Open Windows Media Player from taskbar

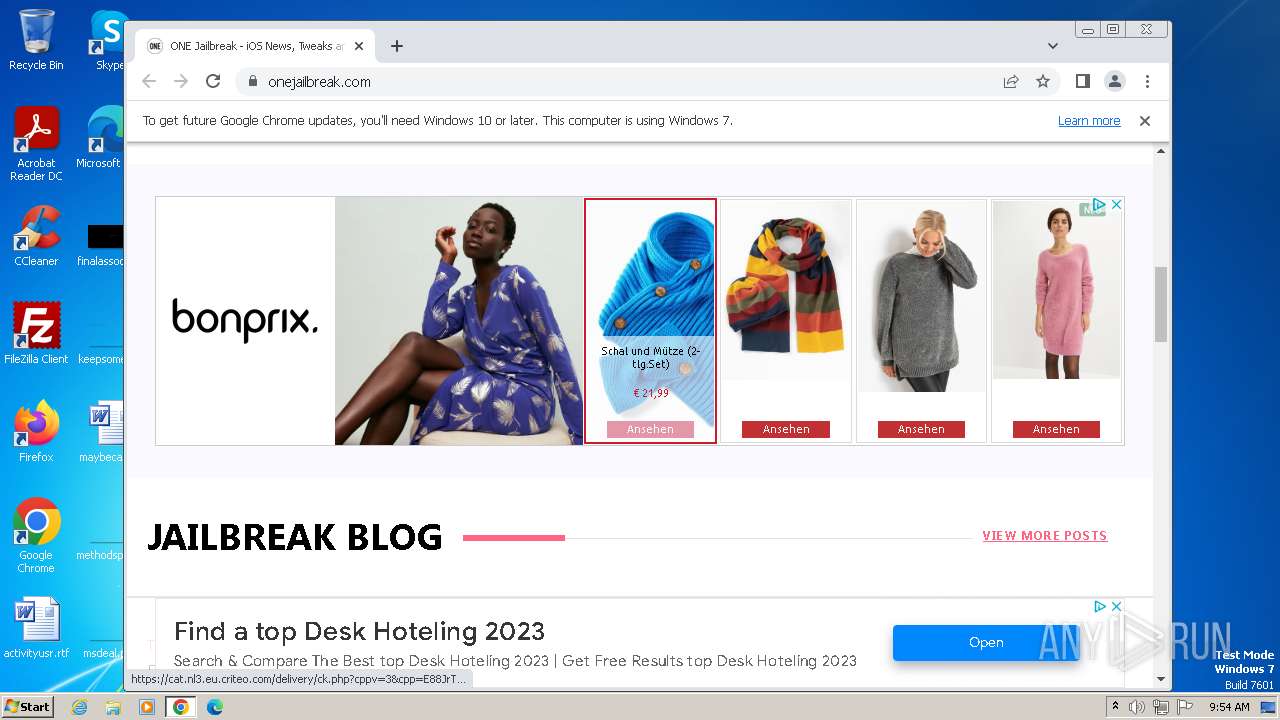point(147,707)
